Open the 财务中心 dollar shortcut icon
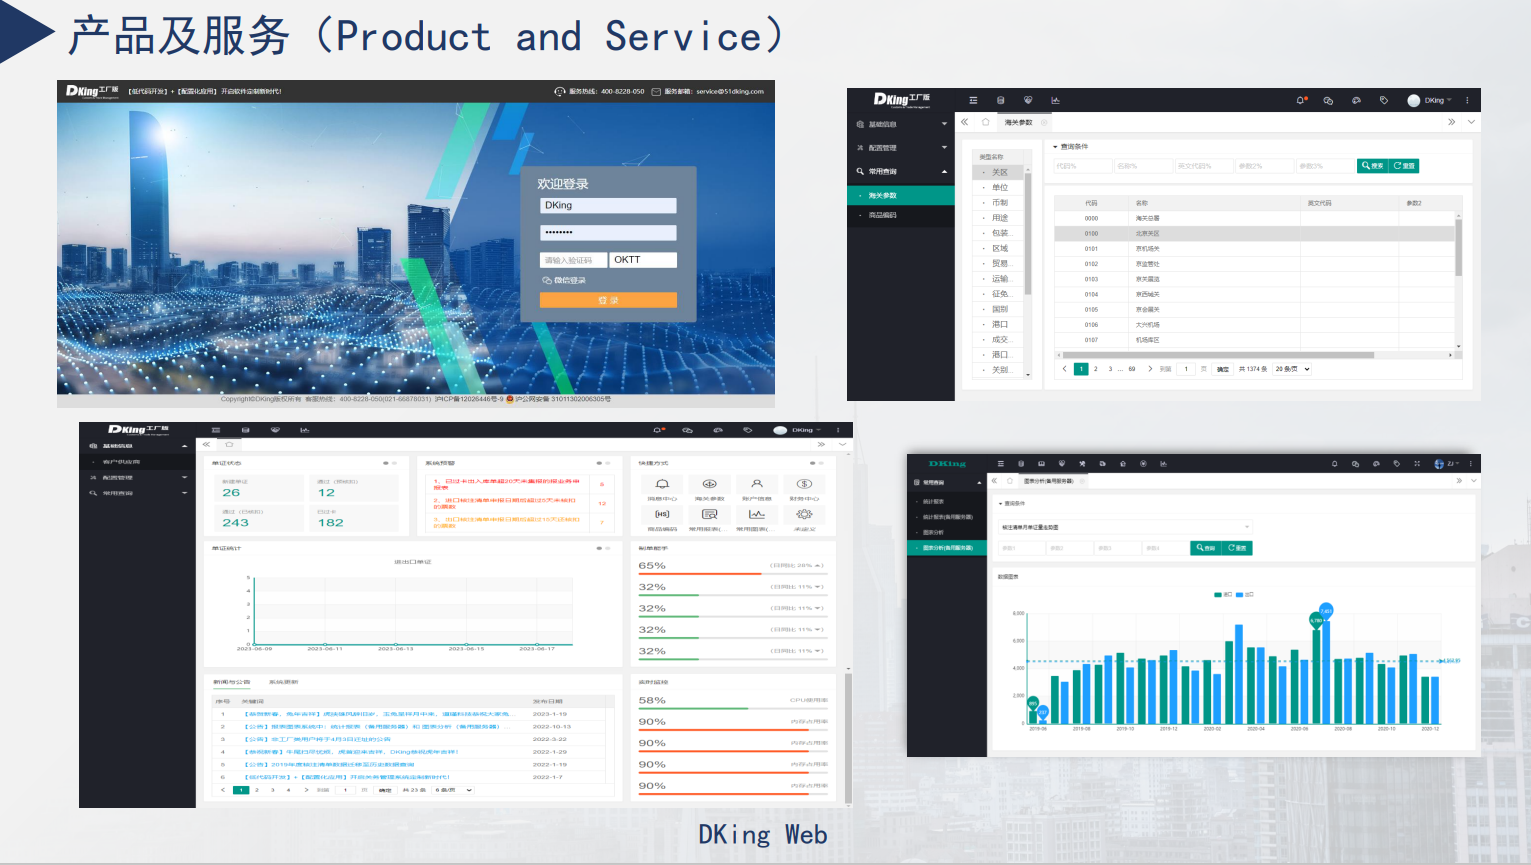1531x865 pixels. click(x=804, y=485)
